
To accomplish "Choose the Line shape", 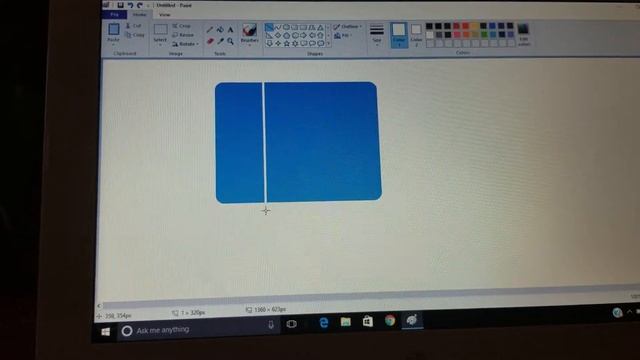I will [269, 27].
